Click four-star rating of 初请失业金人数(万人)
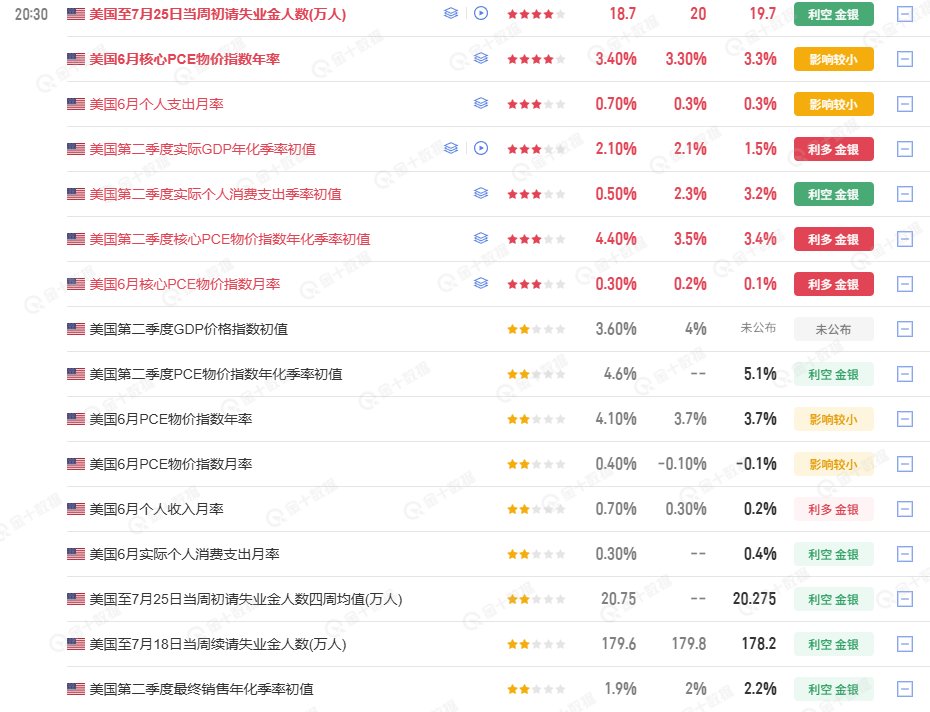Image resolution: width=930 pixels, height=712 pixels. [x=536, y=14]
